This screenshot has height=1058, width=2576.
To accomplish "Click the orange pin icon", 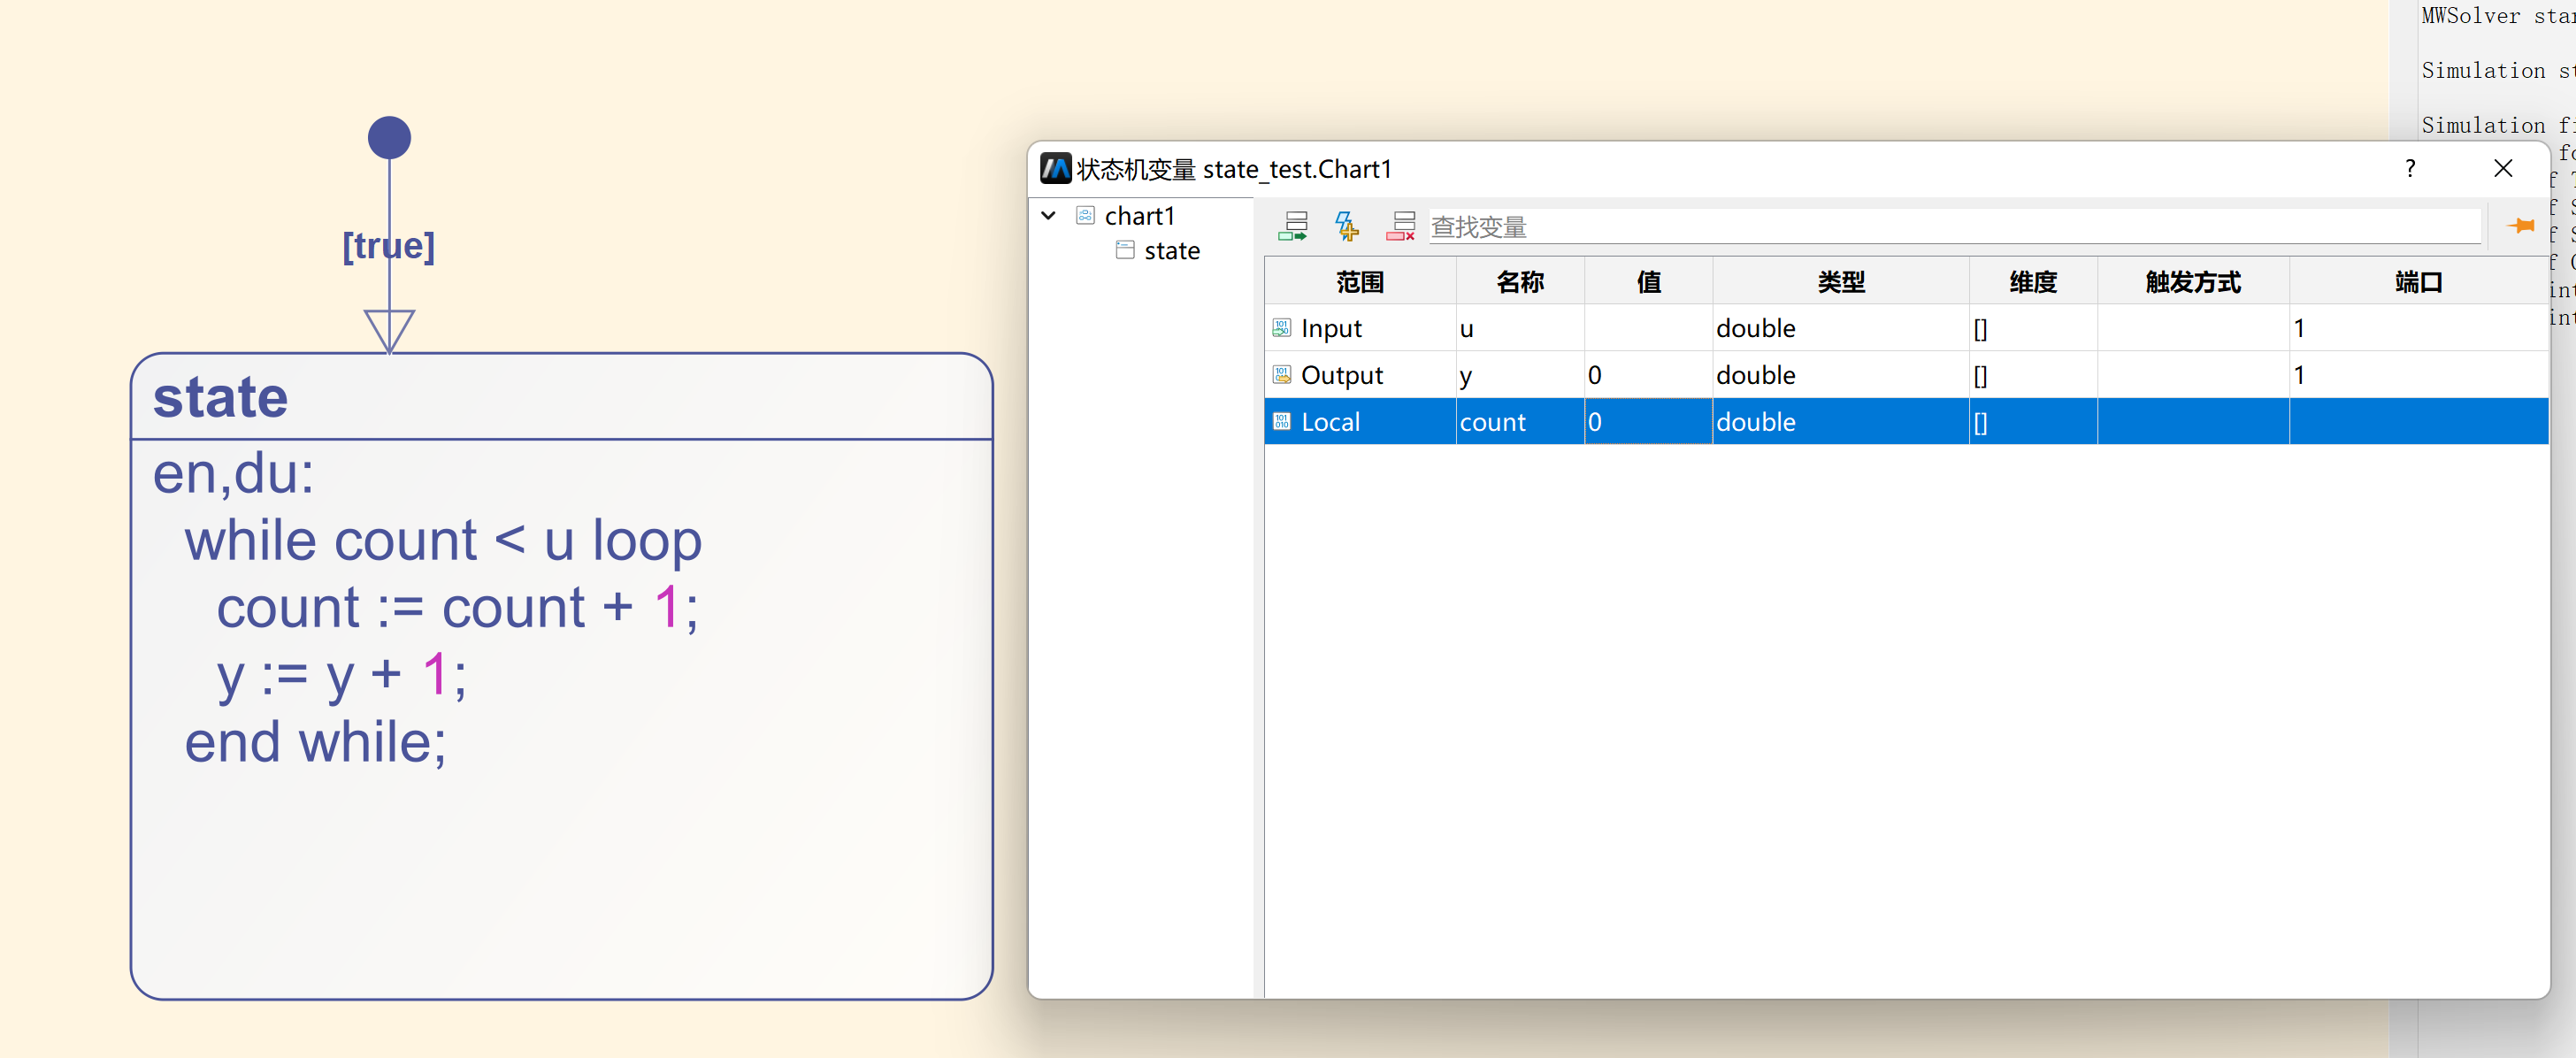I will tap(2521, 226).
